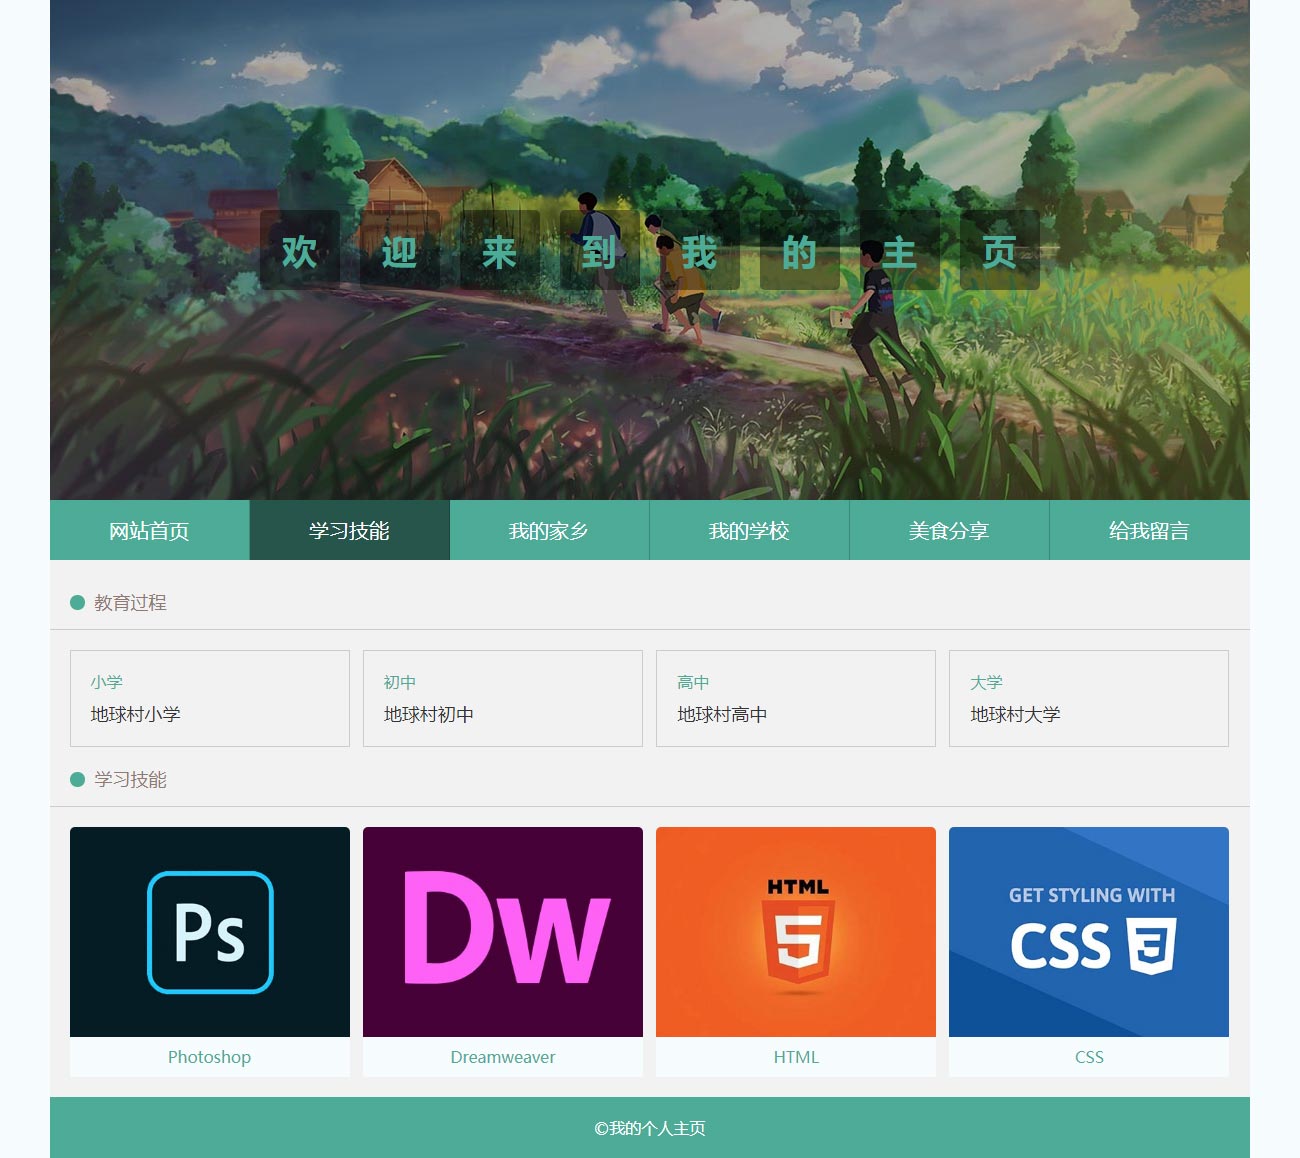The height and width of the screenshot is (1158, 1300).
Task: Switch to the 美食分享 tab
Action: (x=950, y=530)
